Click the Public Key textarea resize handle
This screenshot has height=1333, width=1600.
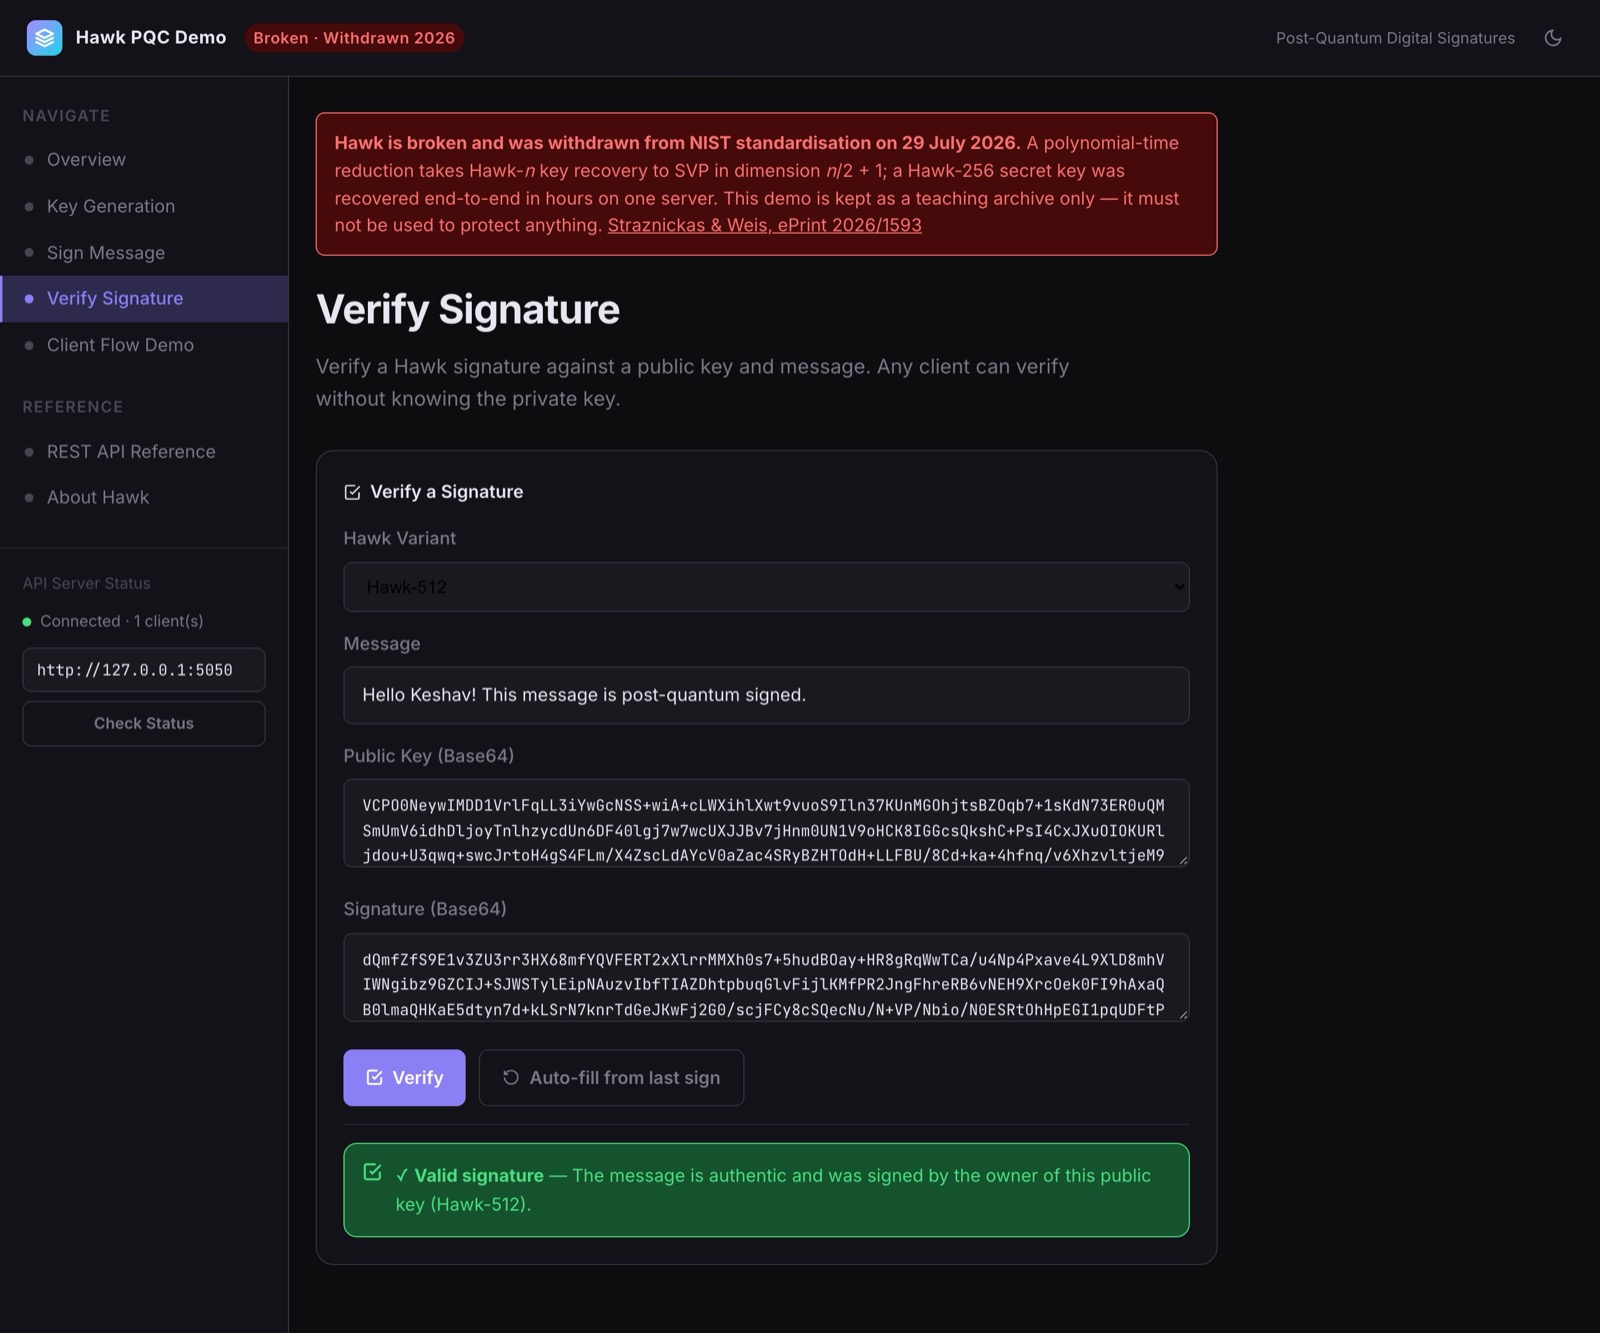tap(1183, 860)
